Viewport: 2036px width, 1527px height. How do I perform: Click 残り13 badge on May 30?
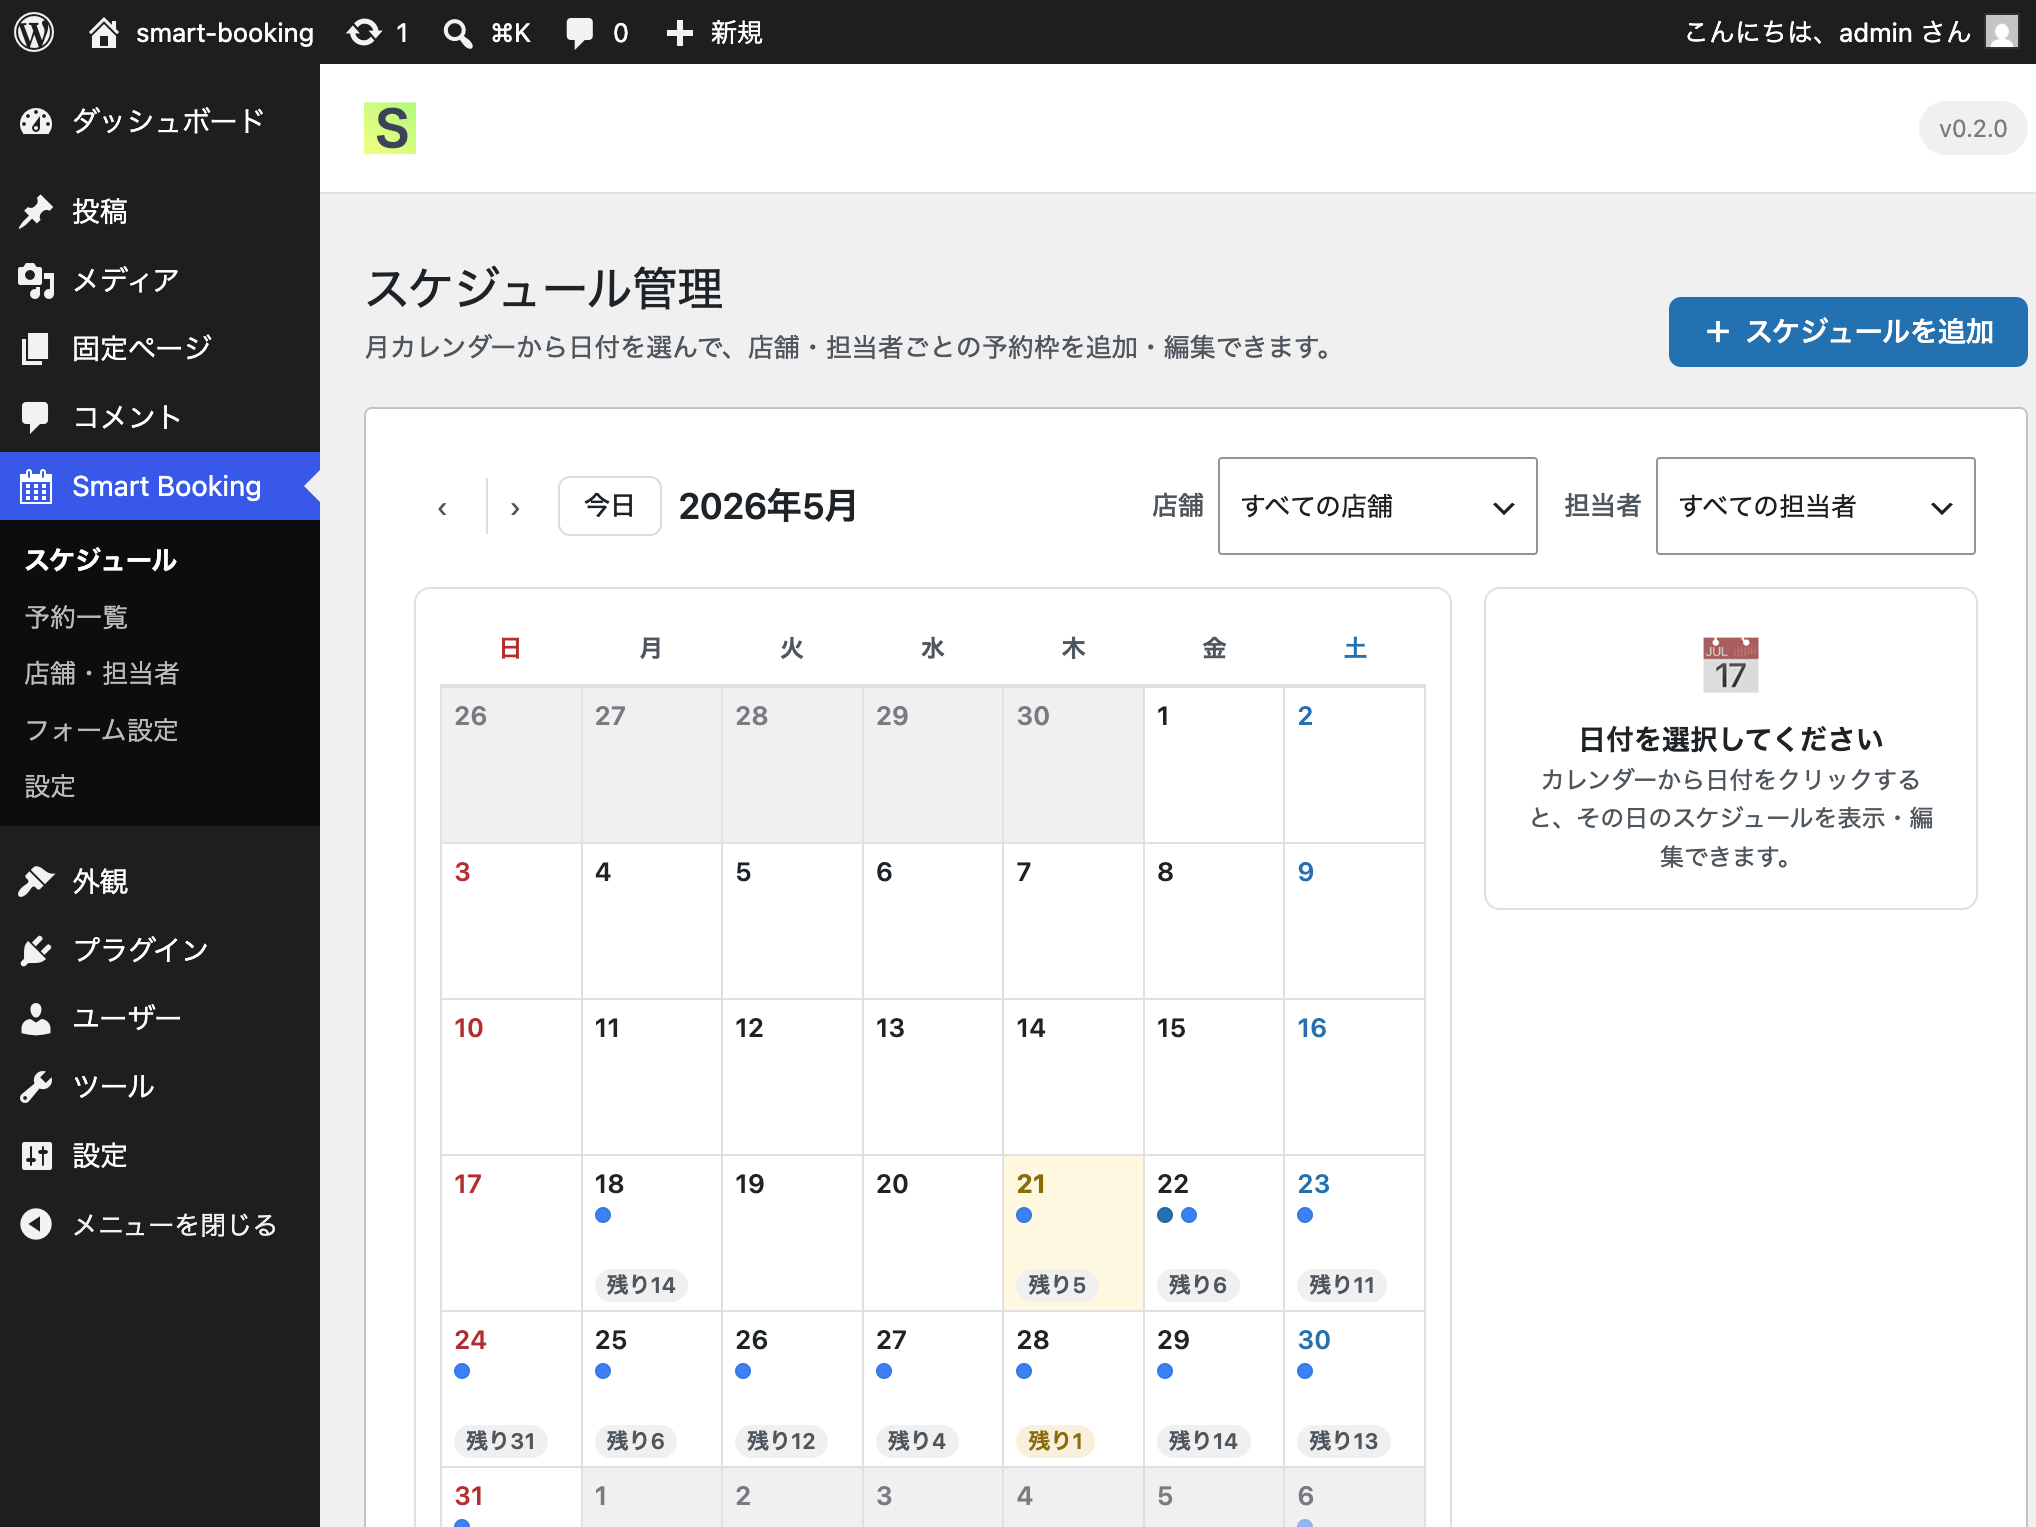pos(1344,1441)
